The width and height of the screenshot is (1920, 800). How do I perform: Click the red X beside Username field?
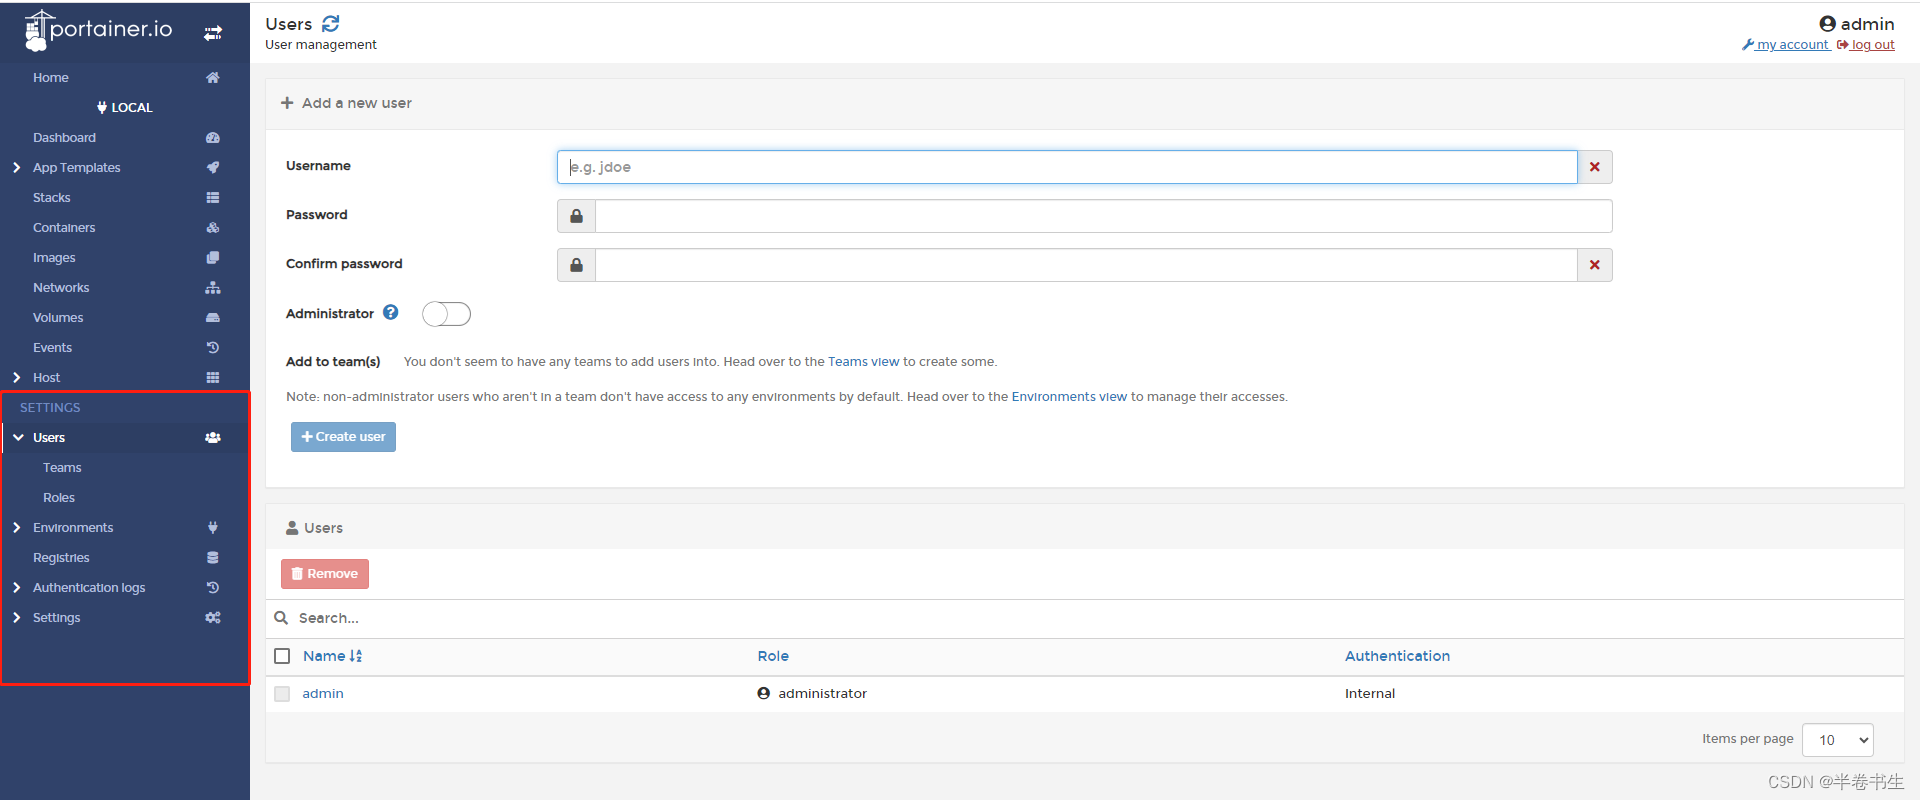click(1595, 167)
